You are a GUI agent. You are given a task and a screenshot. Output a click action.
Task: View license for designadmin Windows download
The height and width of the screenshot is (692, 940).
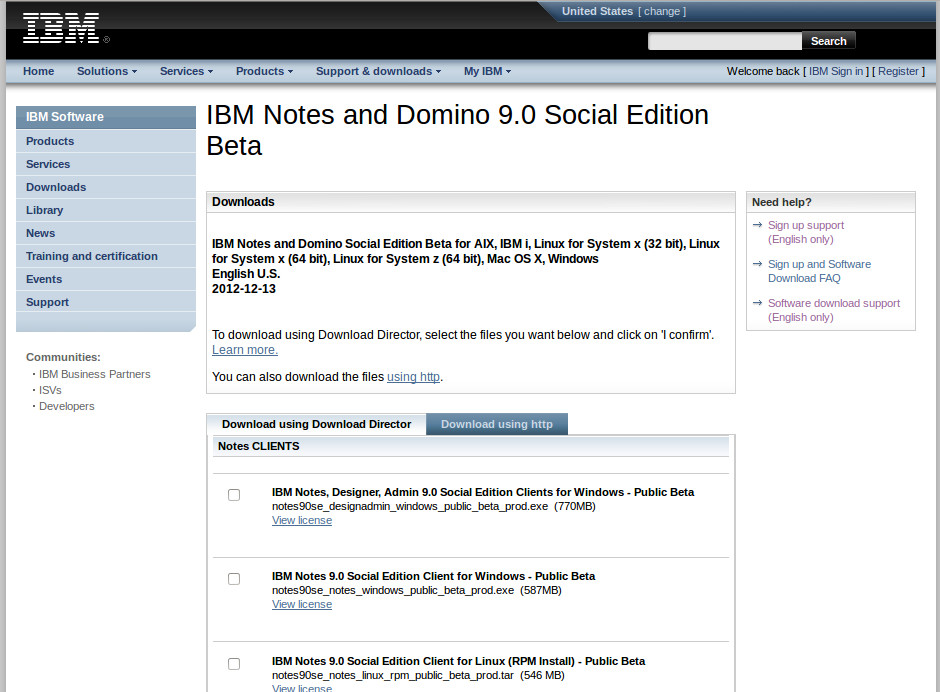click(x=302, y=520)
